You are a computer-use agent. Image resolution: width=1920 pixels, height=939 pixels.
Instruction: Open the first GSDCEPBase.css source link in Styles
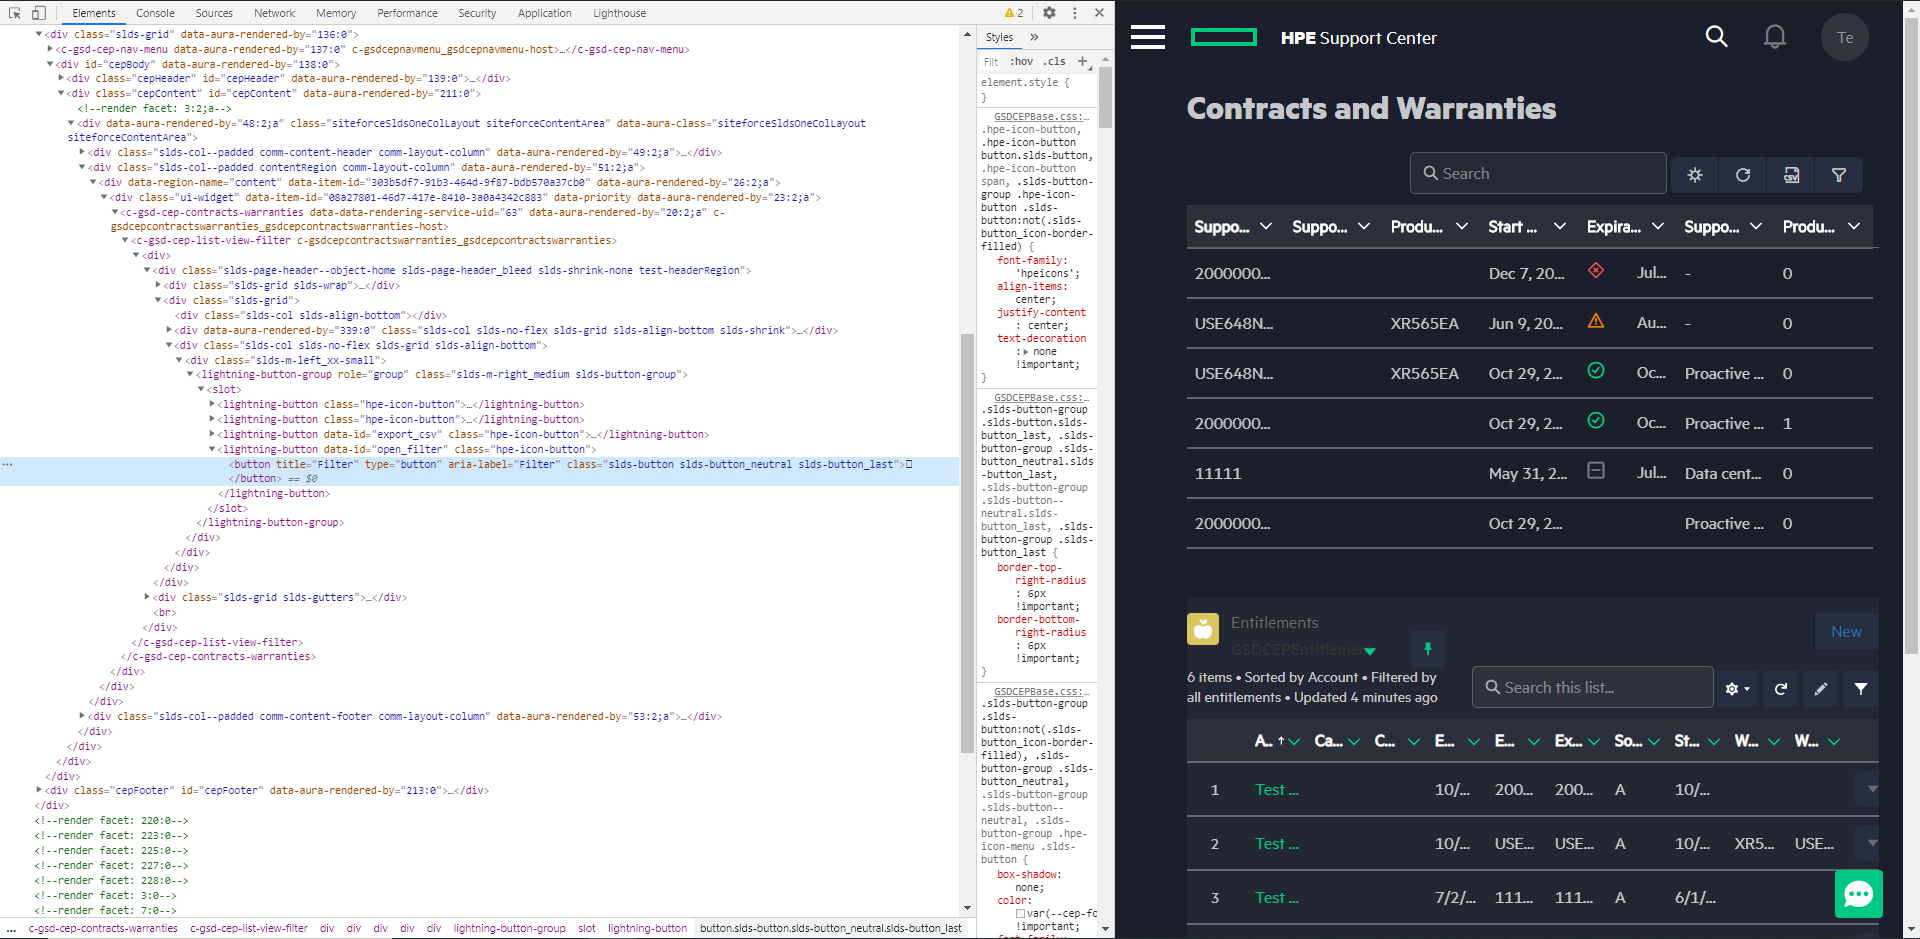click(x=1041, y=117)
